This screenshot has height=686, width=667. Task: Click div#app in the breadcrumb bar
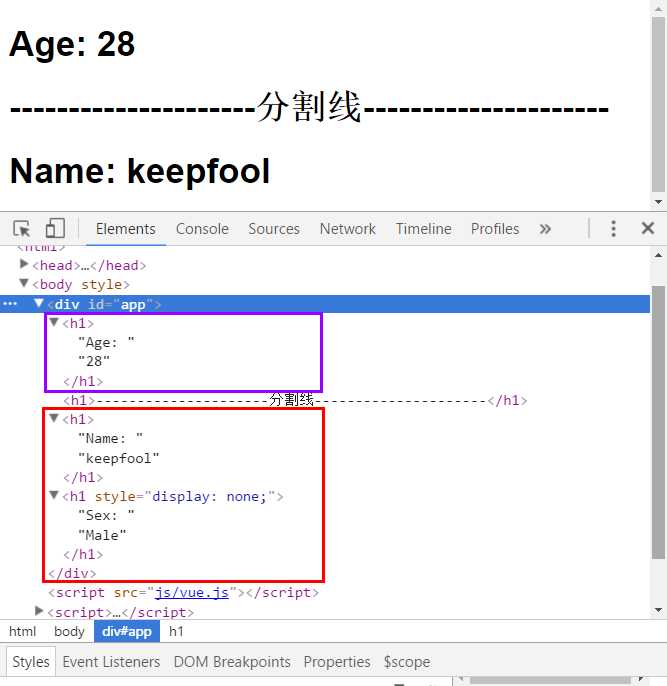(x=127, y=631)
